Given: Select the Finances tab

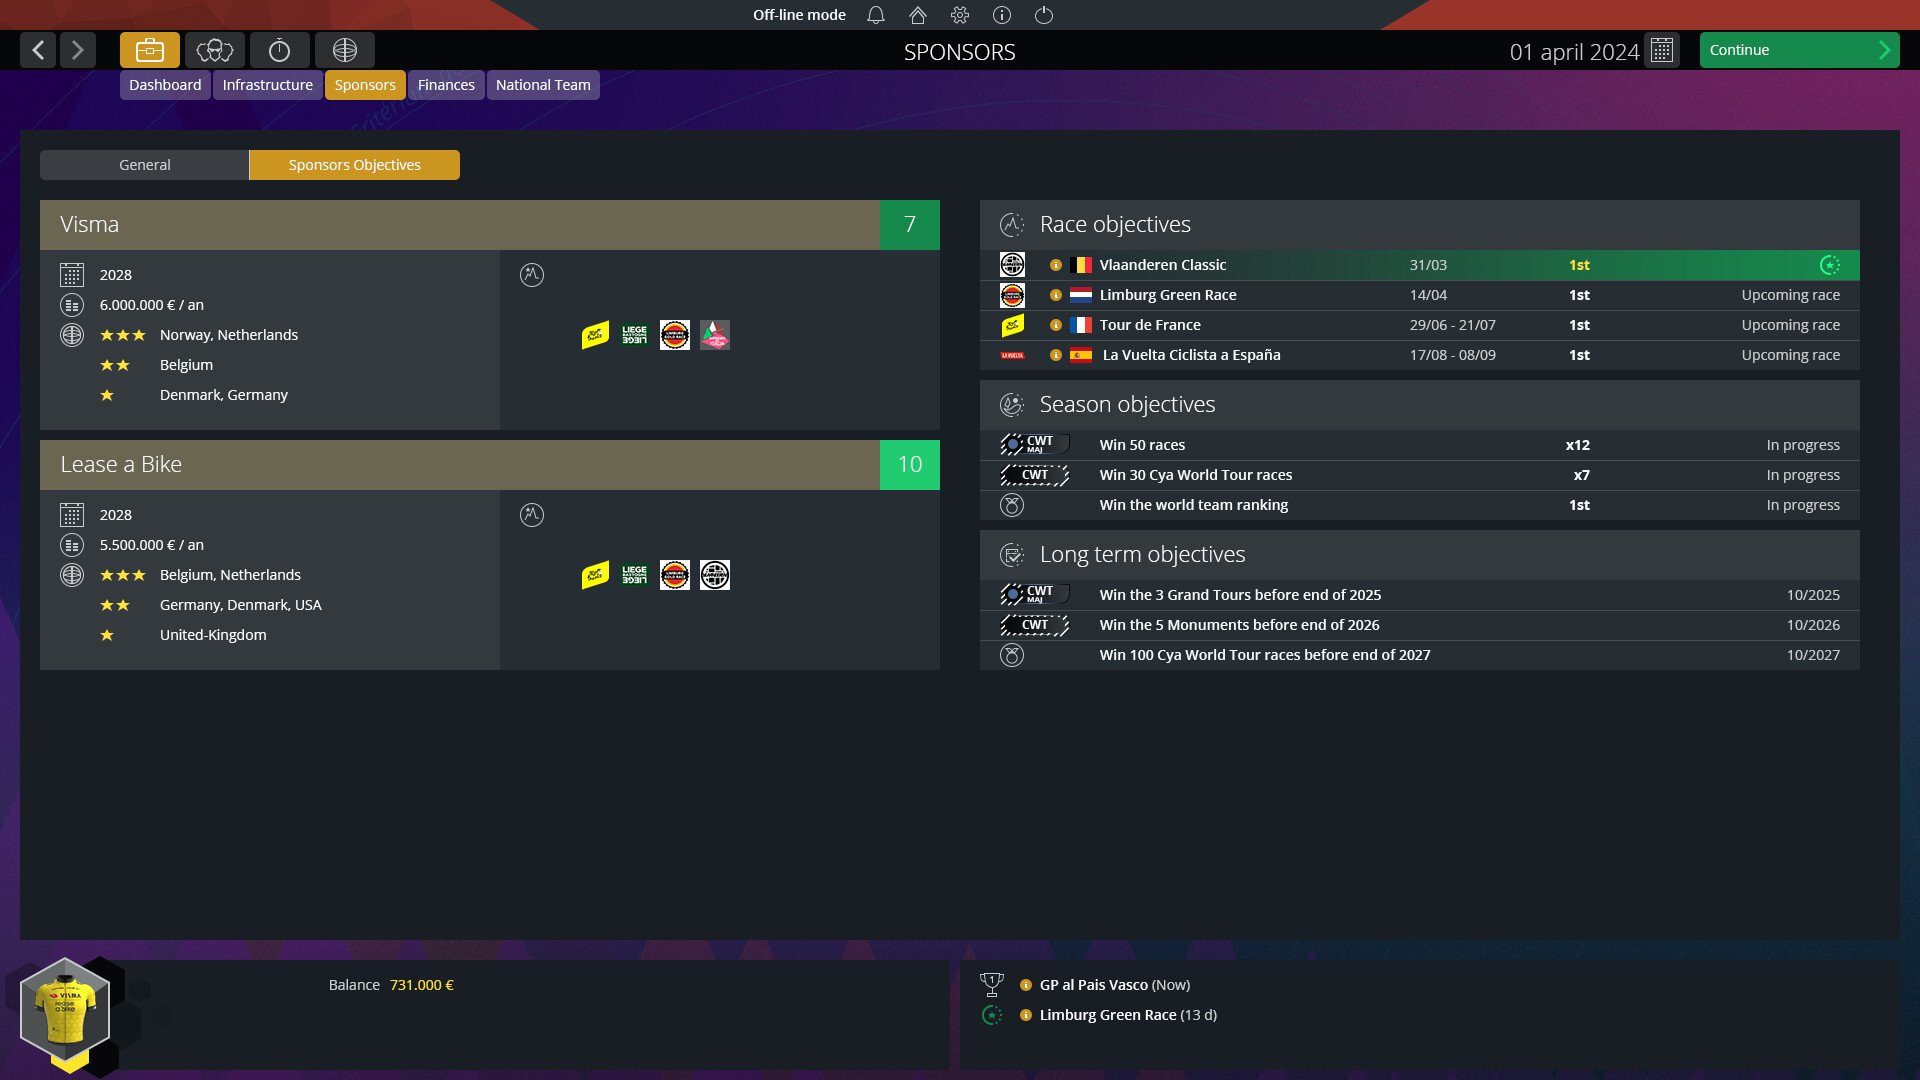Looking at the screenshot, I should pos(447,83).
